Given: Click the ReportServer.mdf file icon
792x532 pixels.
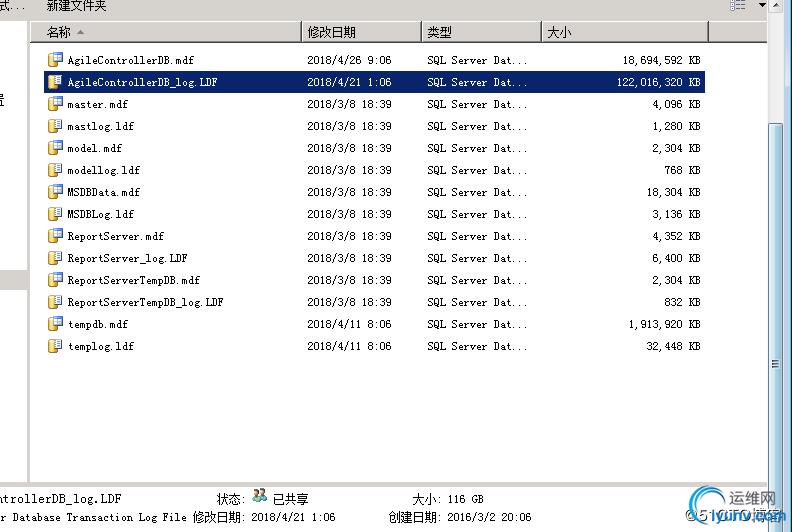Looking at the screenshot, I should coord(55,235).
